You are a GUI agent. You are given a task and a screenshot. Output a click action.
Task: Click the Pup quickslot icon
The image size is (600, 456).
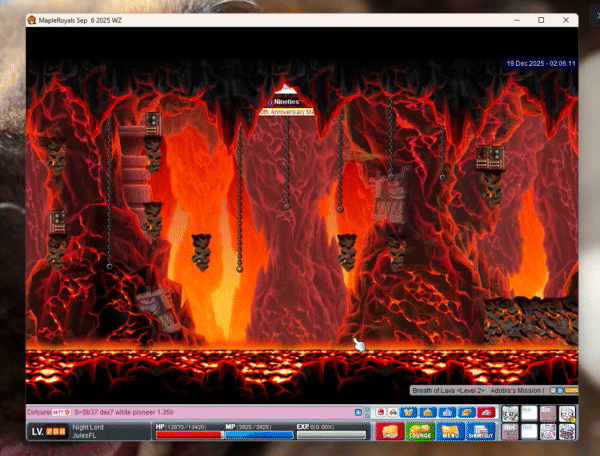point(567,414)
